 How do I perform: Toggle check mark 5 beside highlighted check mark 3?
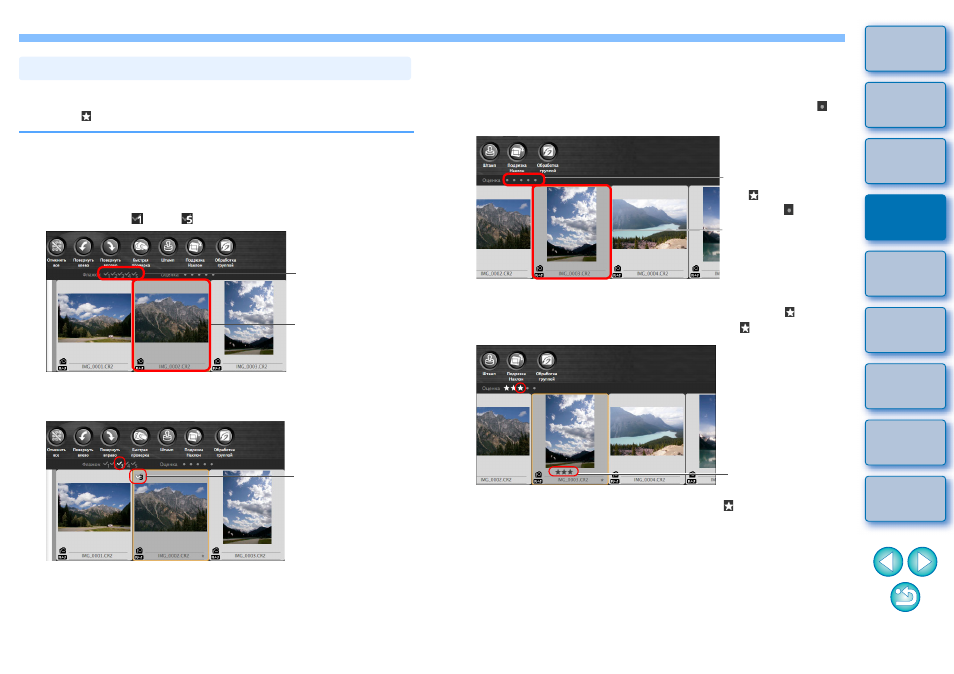click(x=134, y=464)
